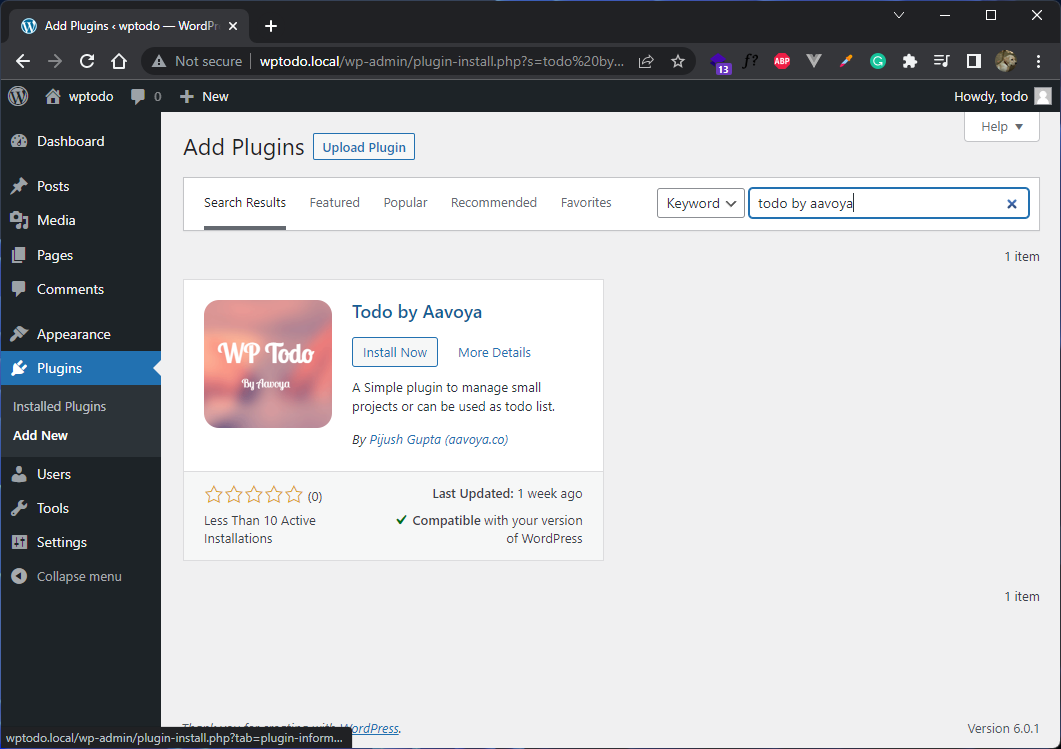Open Comments in the sidebar

81,290
